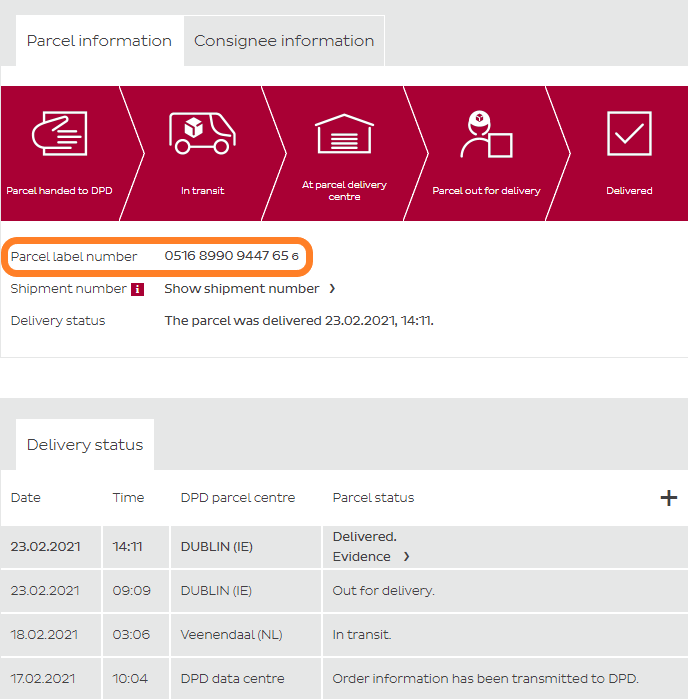This screenshot has height=699, width=688.
Task: Click 23.02.2021 date in the 09:09 row
Action: (45, 591)
